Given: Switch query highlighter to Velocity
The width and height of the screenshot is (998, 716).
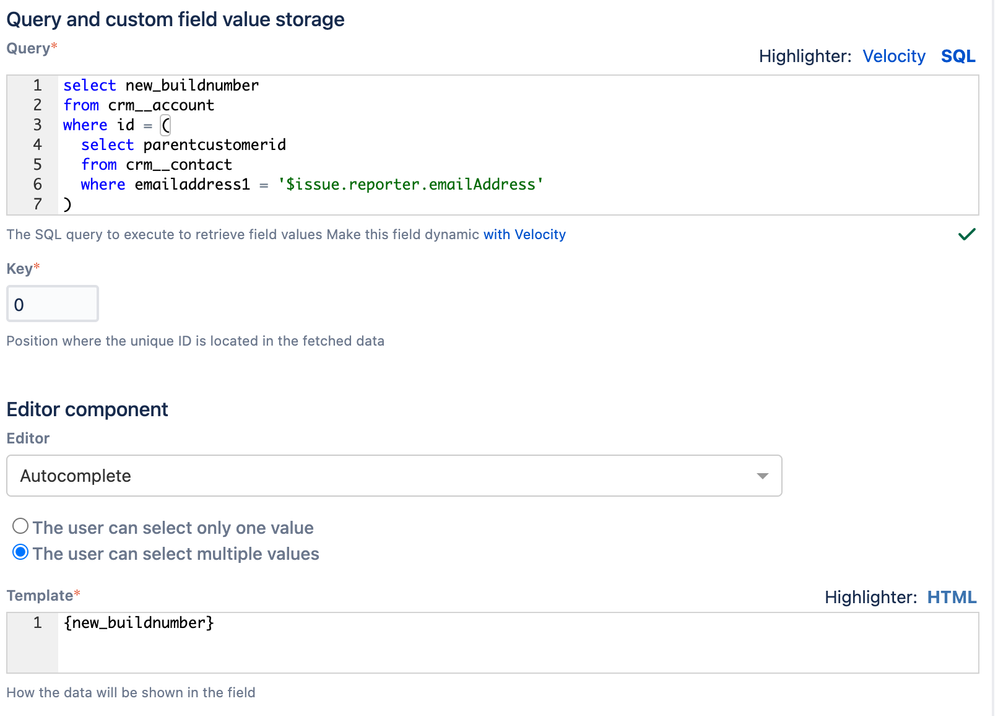Looking at the screenshot, I should pos(894,56).
